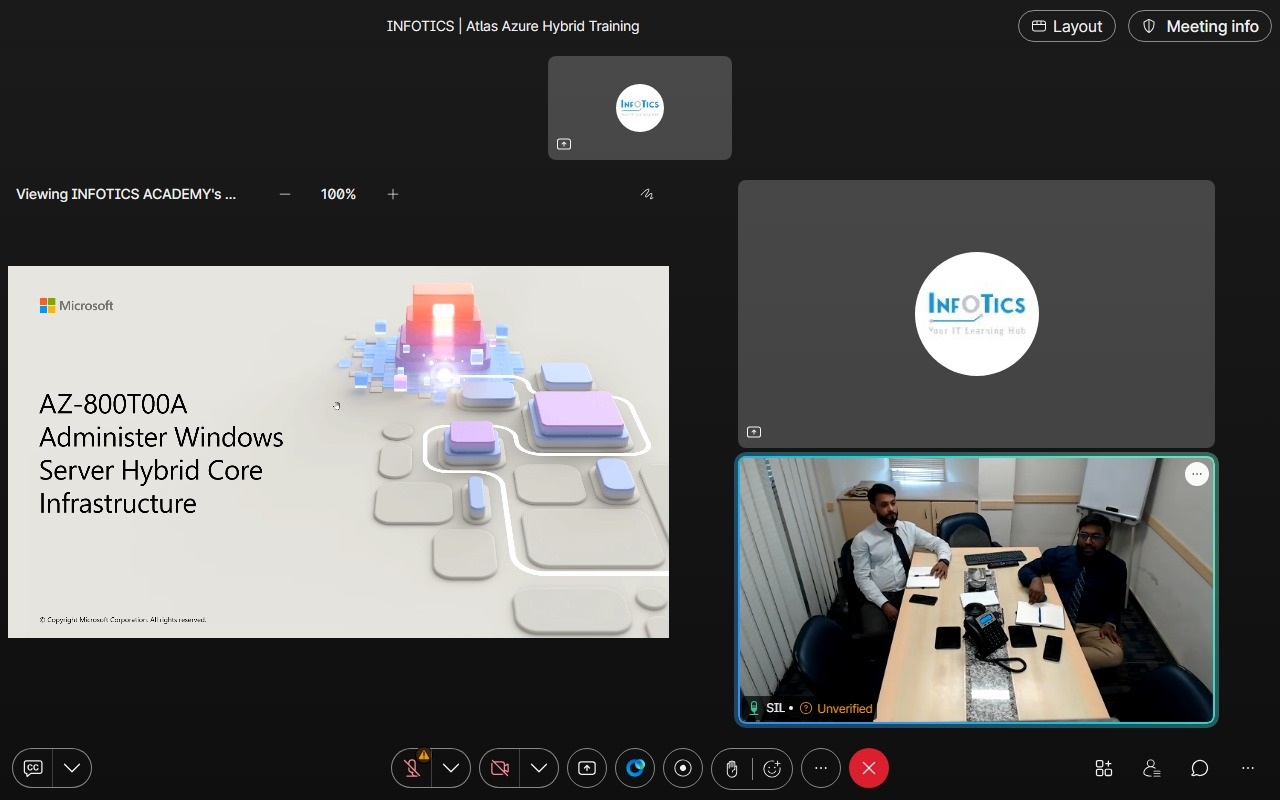
Task: Open Meeting info panel
Action: coord(1199,26)
